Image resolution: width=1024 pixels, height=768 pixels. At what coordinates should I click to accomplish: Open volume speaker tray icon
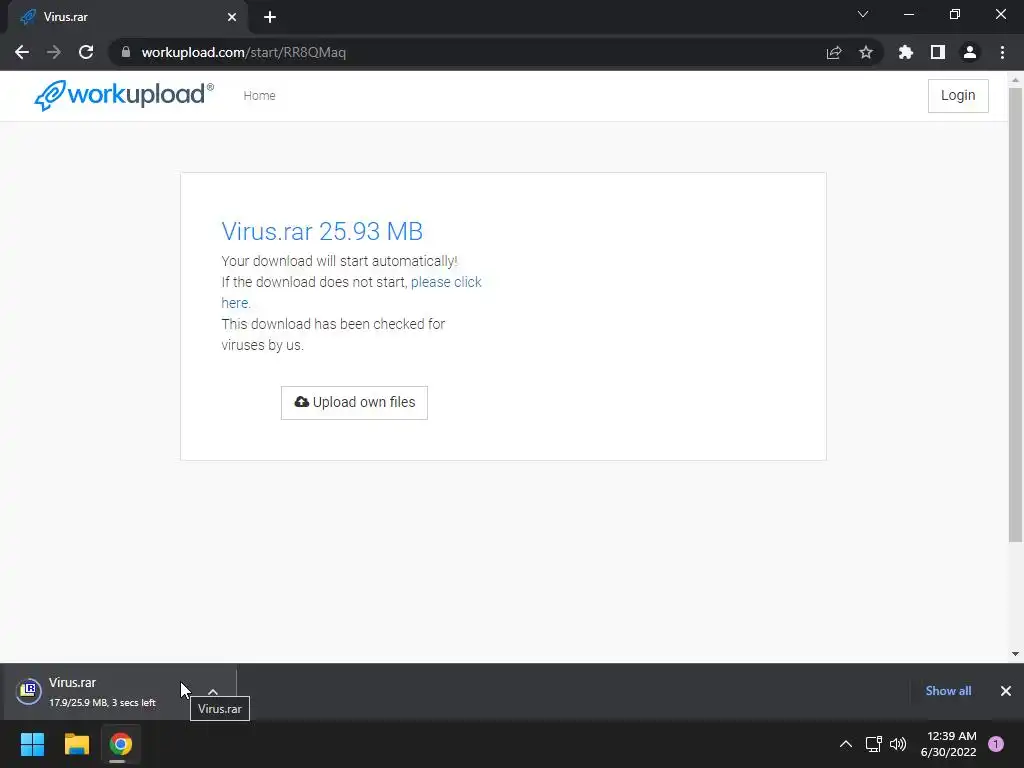point(898,744)
